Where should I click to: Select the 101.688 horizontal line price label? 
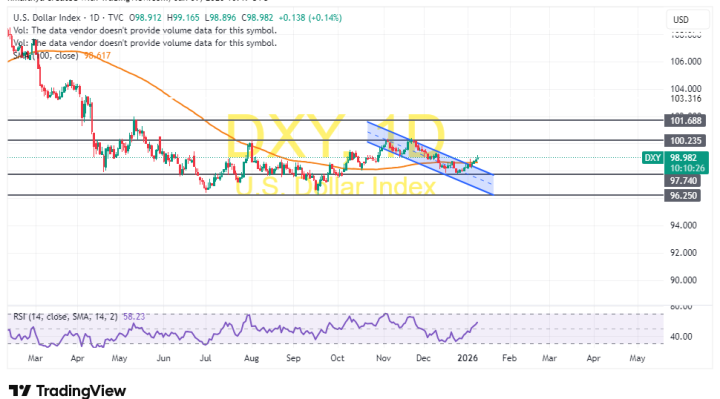686,121
